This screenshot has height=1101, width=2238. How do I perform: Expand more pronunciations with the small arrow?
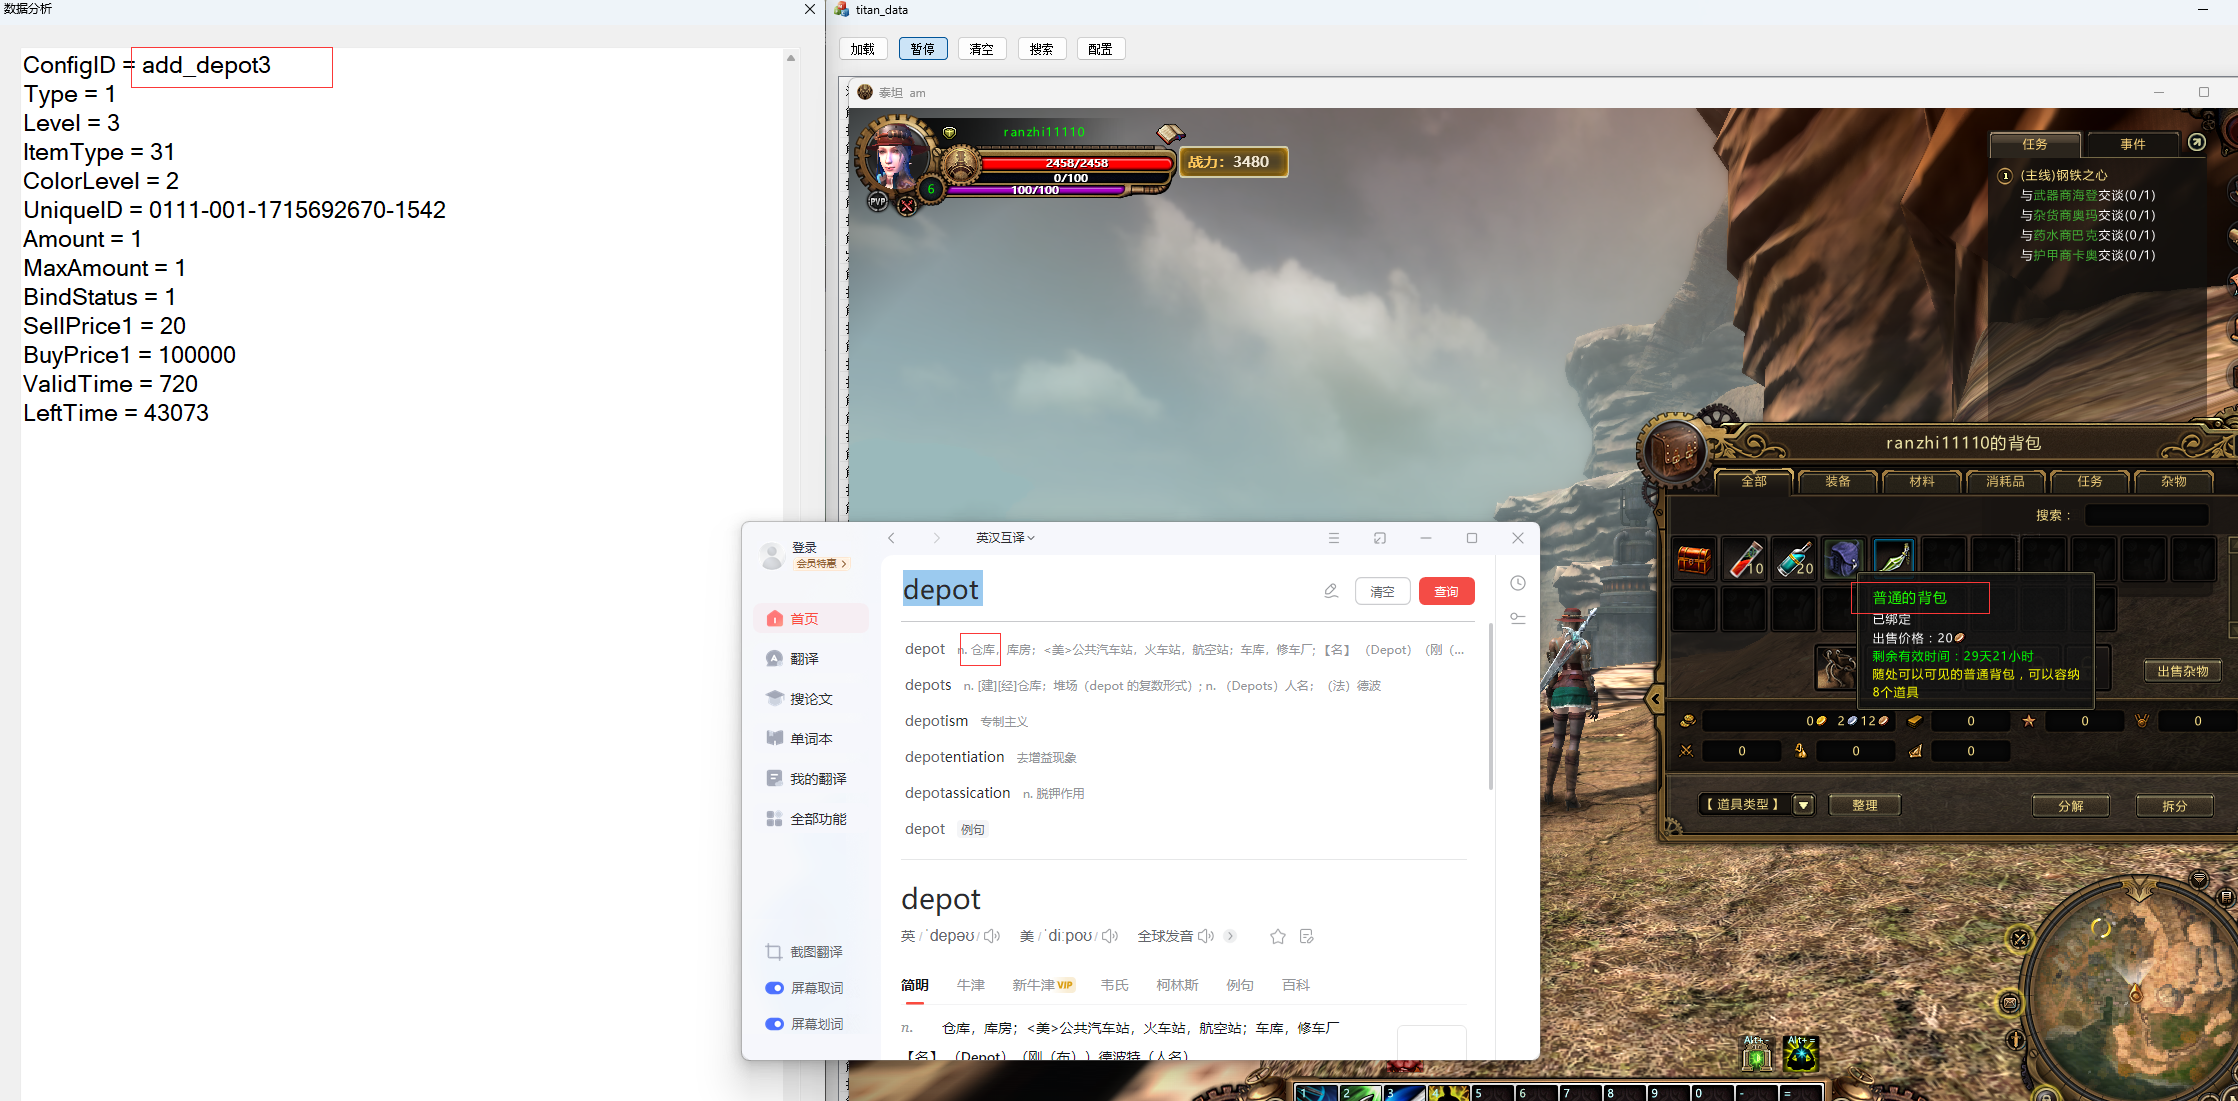pos(1230,936)
